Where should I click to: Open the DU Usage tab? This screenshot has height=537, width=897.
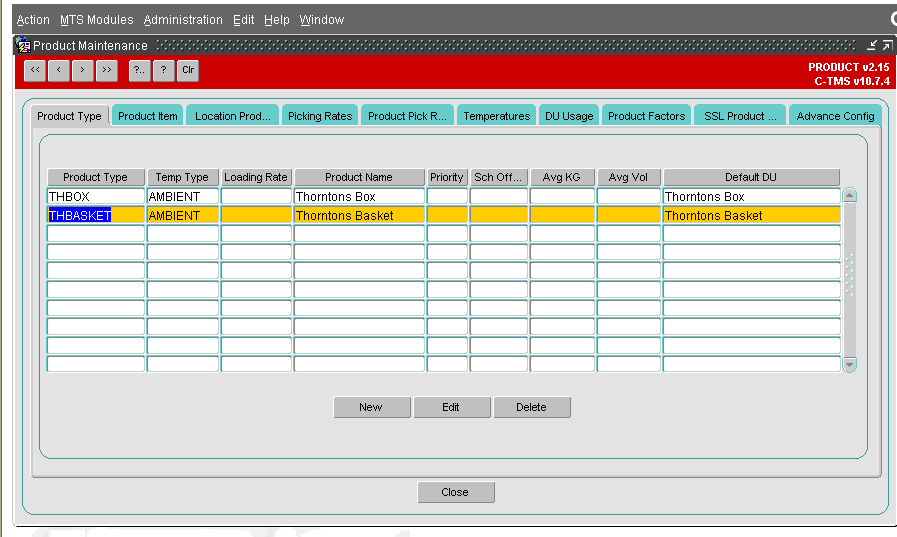point(569,116)
